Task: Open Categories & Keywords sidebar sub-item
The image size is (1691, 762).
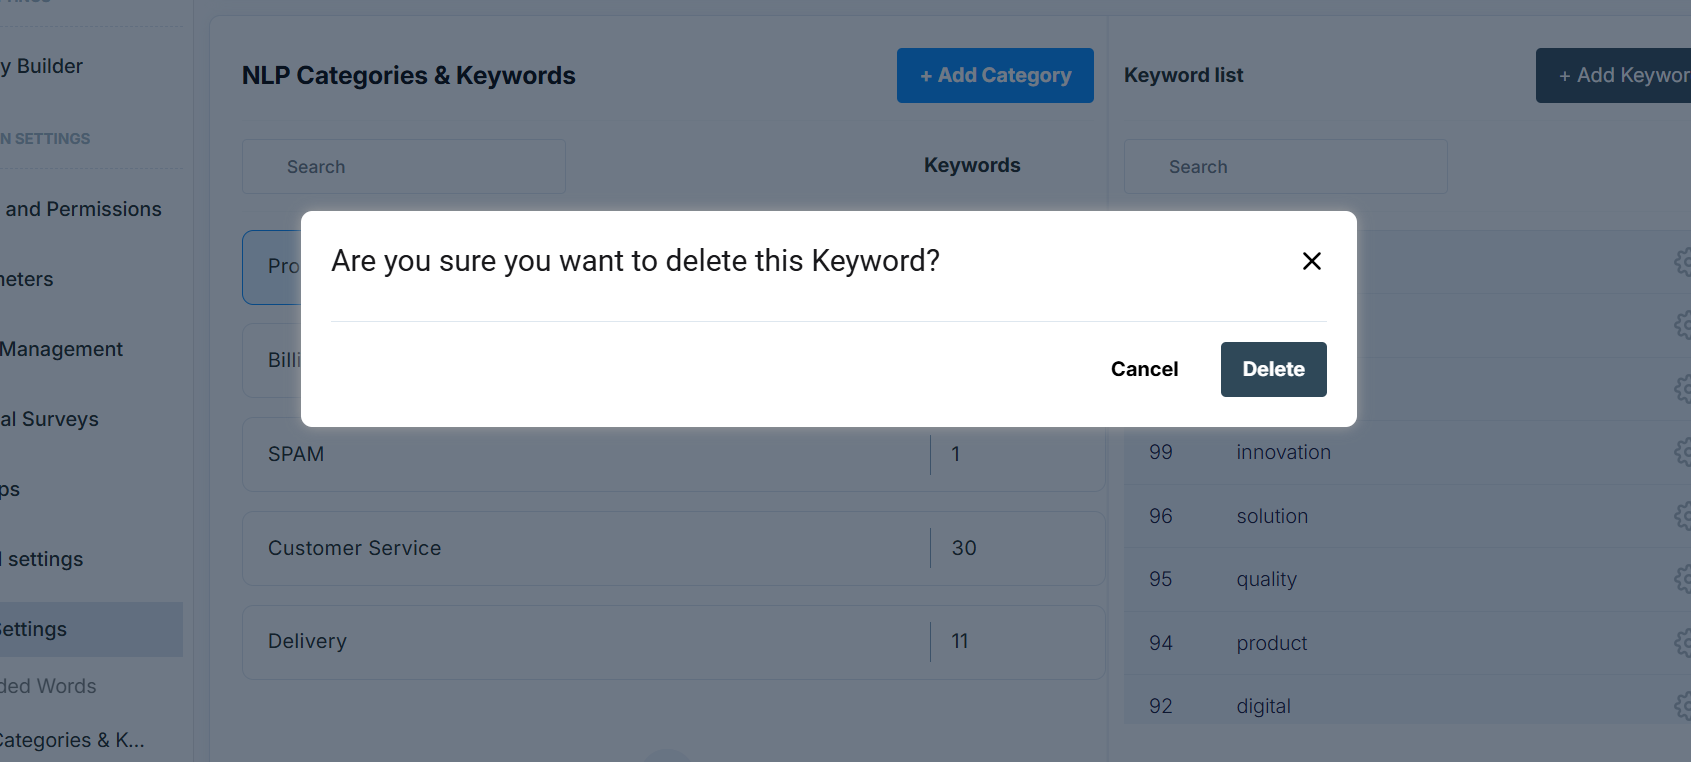Action: (72, 740)
